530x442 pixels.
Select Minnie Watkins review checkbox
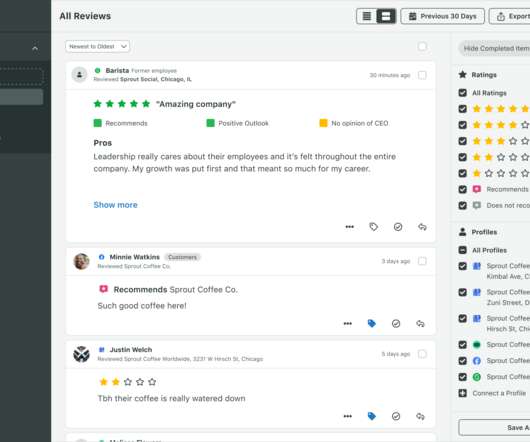point(422,261)
